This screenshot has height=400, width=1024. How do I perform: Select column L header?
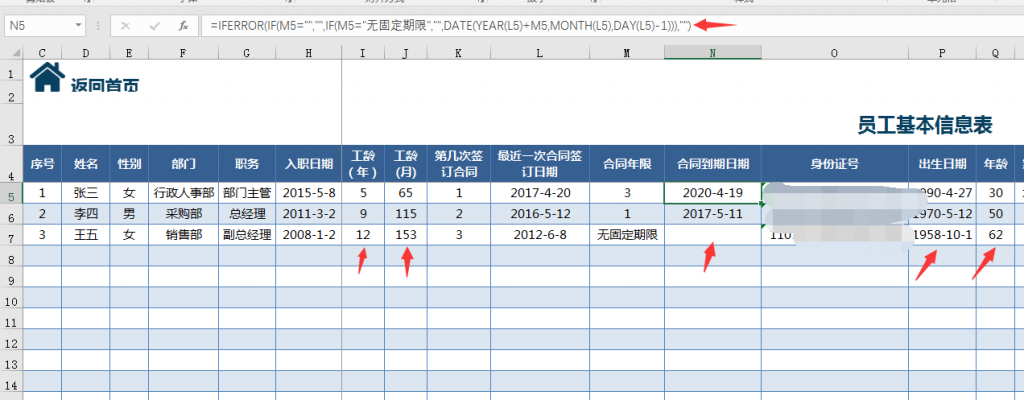539,52
